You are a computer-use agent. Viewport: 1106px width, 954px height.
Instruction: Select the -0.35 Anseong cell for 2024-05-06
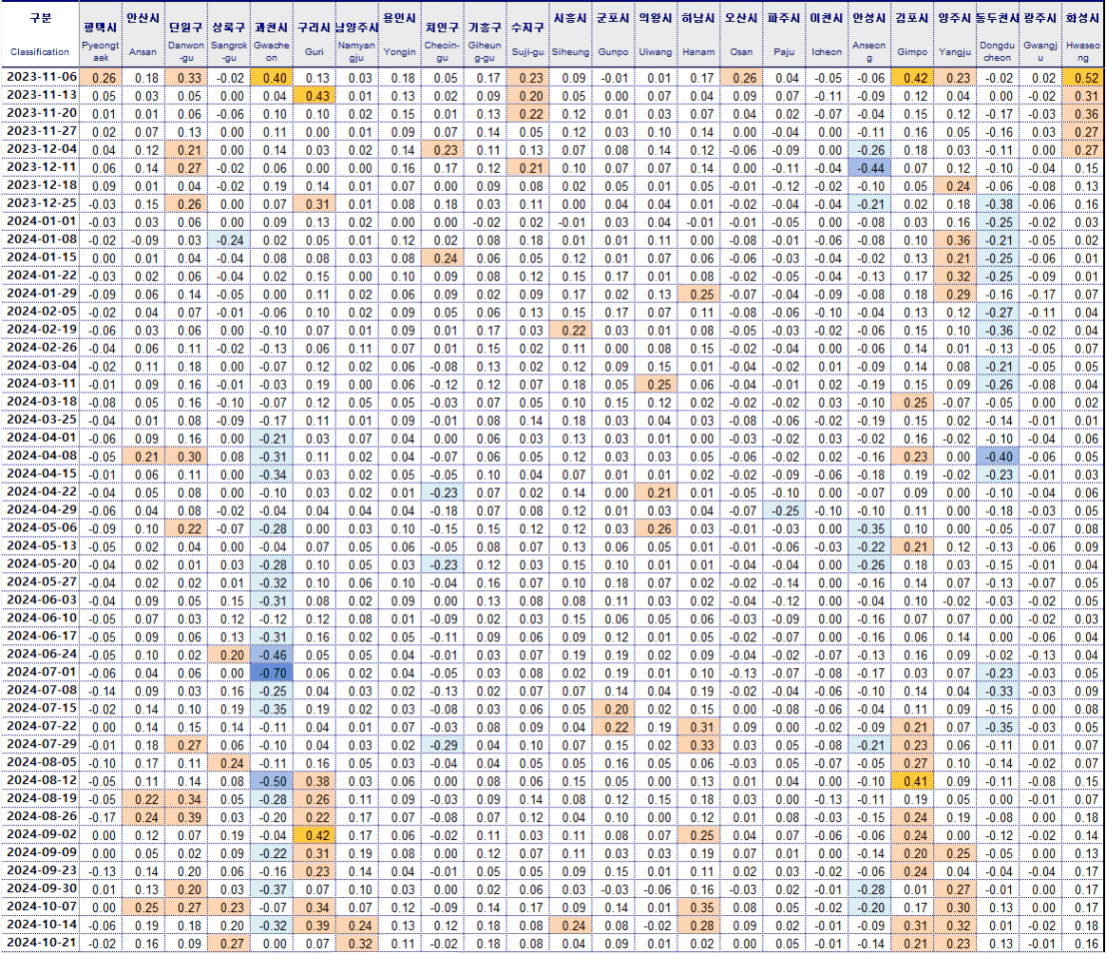coord(869,528)
